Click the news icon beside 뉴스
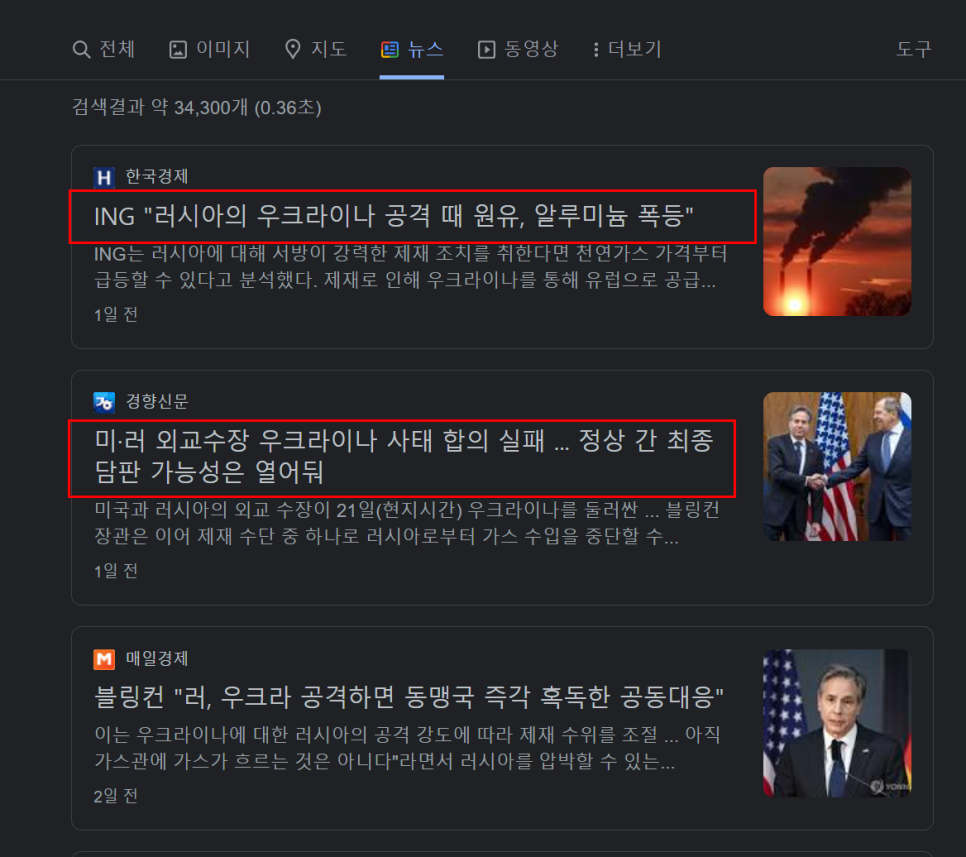The height and width of the screenshot is (857, 966). [x=390, y=49]
